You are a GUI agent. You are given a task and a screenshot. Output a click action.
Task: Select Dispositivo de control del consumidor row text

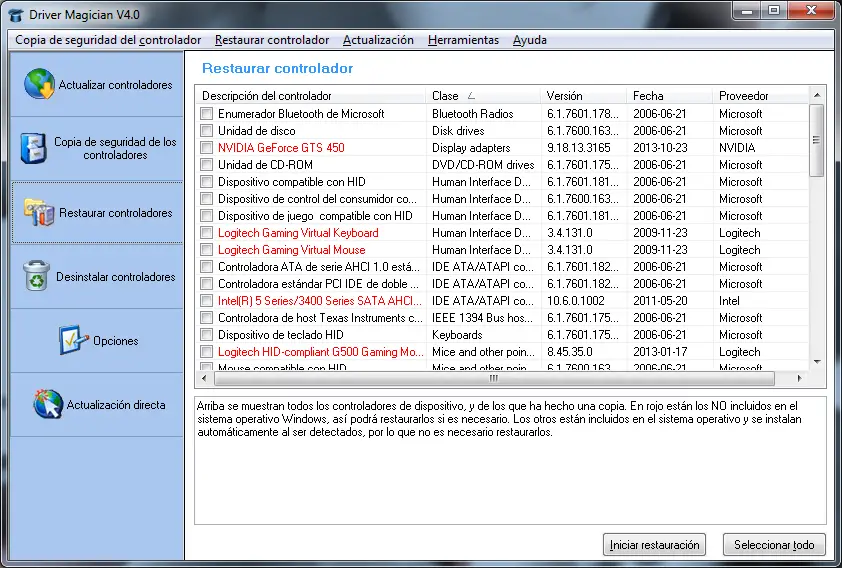point(317,199)
